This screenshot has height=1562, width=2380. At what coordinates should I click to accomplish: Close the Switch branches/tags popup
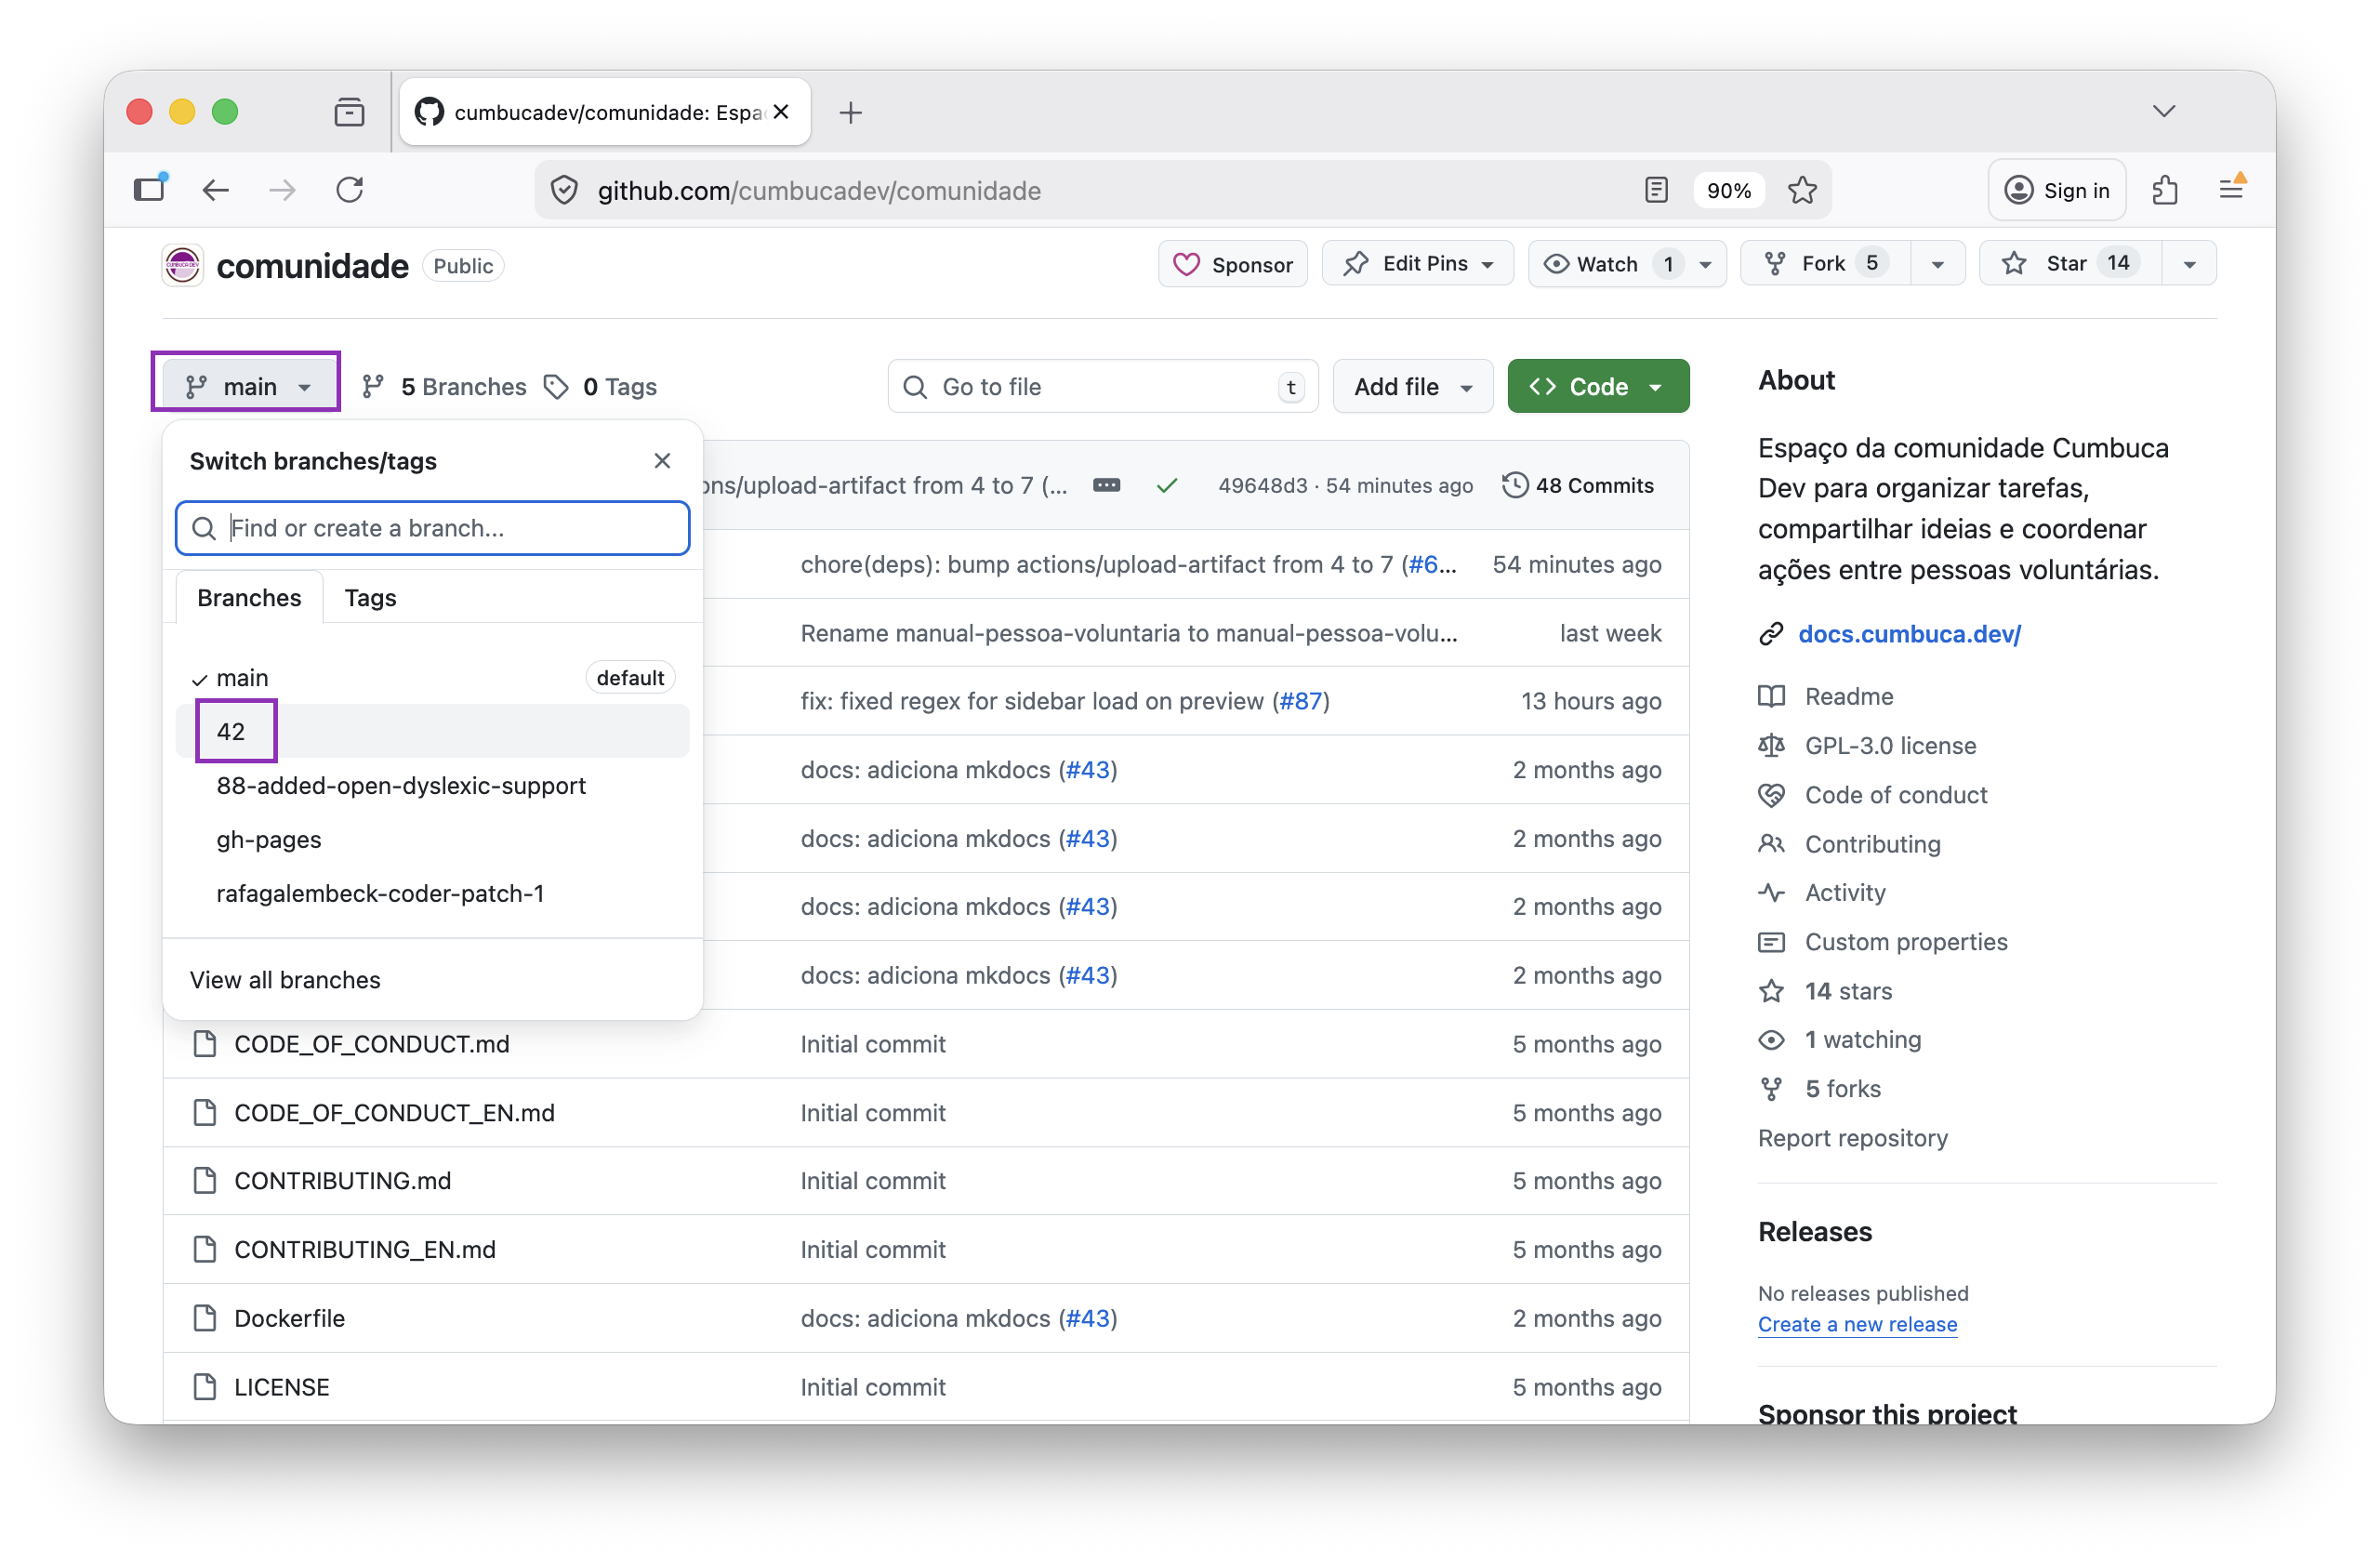click(662, 461)
